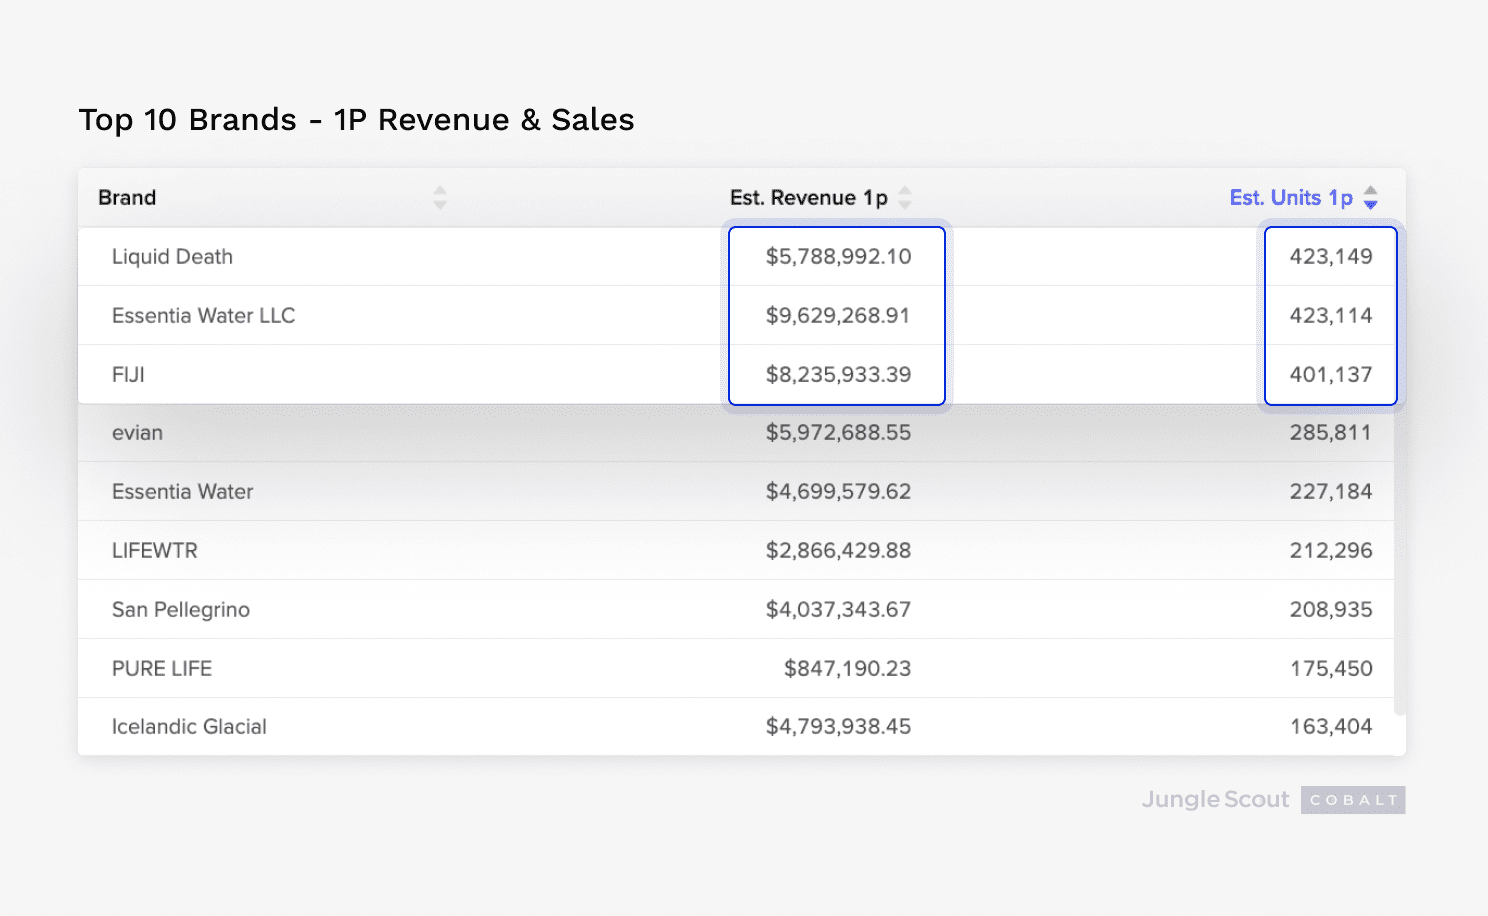
Task: Click revenue value $4,699,579.62
Action: (838, 492)
